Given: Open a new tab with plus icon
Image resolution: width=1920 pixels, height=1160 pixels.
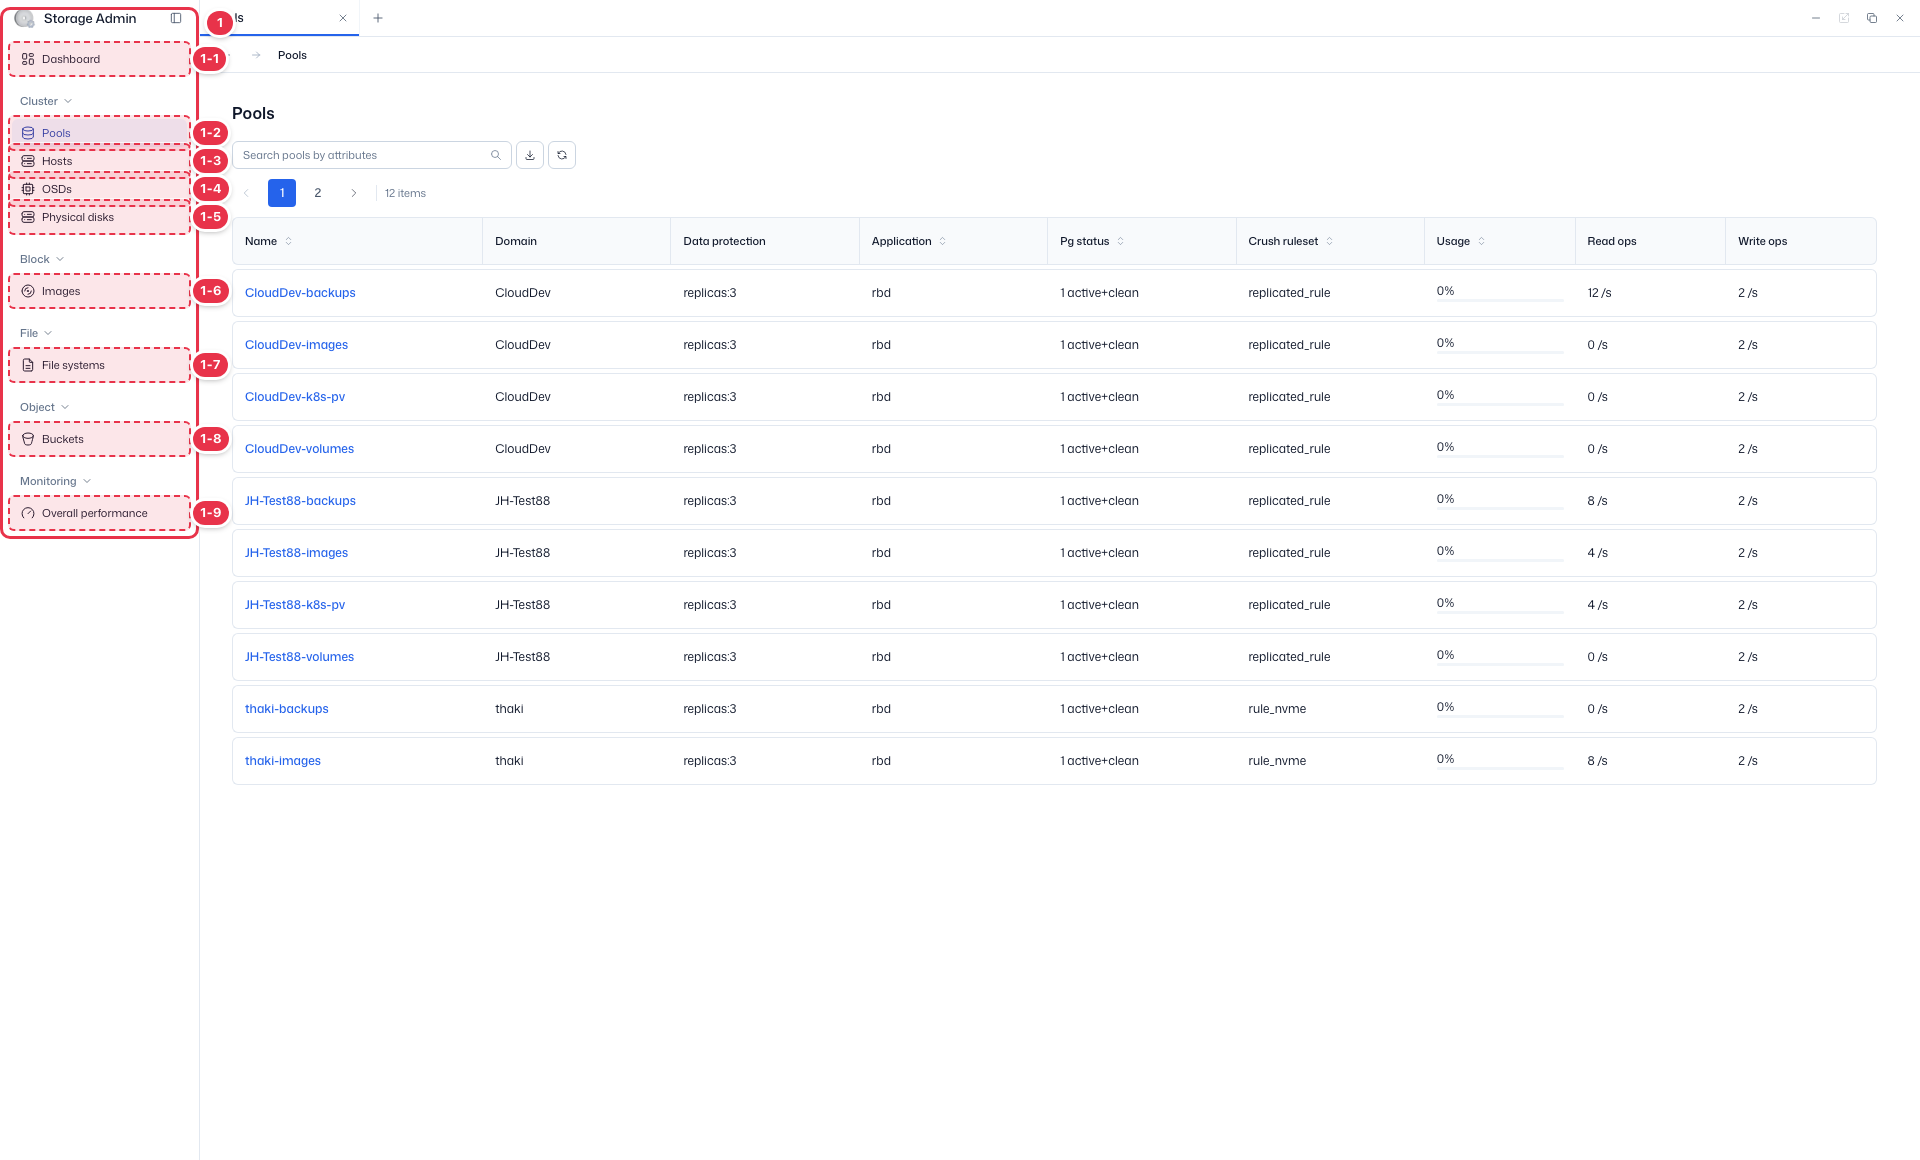Looking at the screenshot, I should click(378, 18).
